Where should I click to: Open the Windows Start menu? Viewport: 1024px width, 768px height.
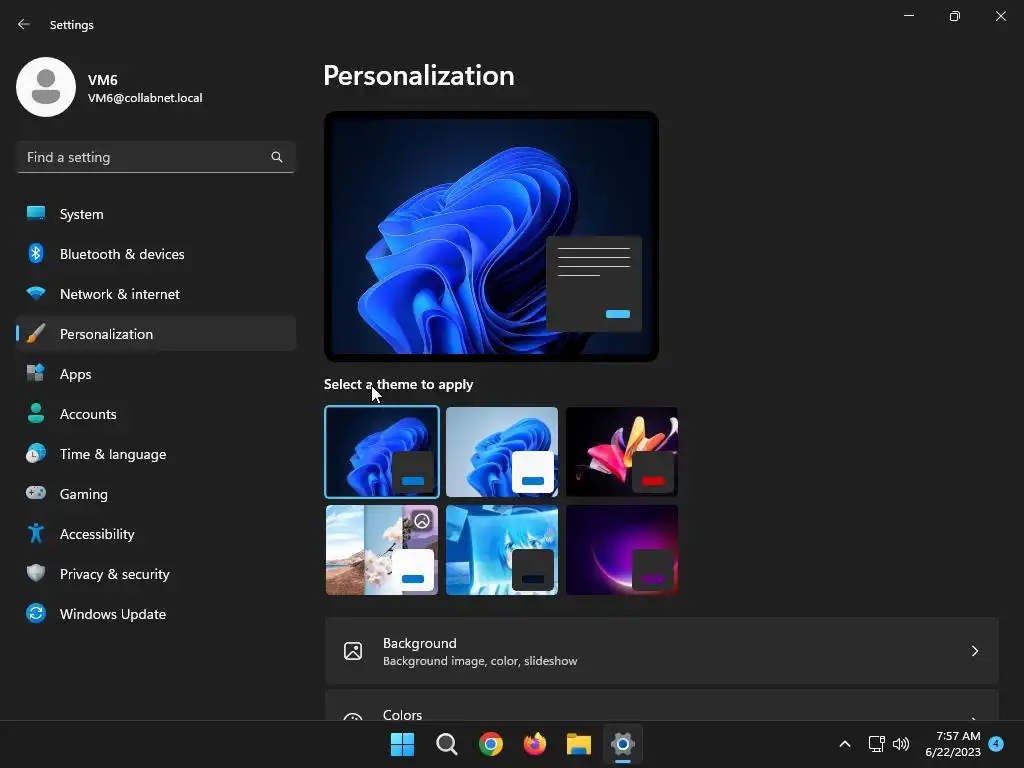pos(402,744)
